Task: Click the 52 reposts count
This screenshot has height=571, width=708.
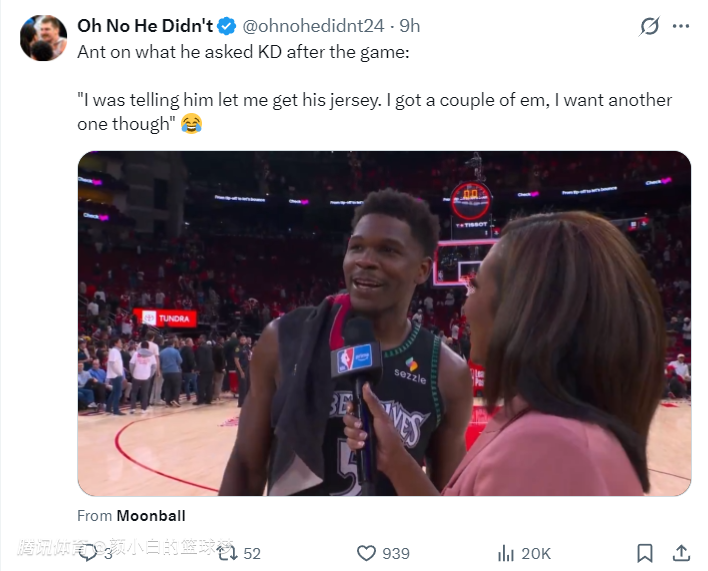Action: pos(252,553)
